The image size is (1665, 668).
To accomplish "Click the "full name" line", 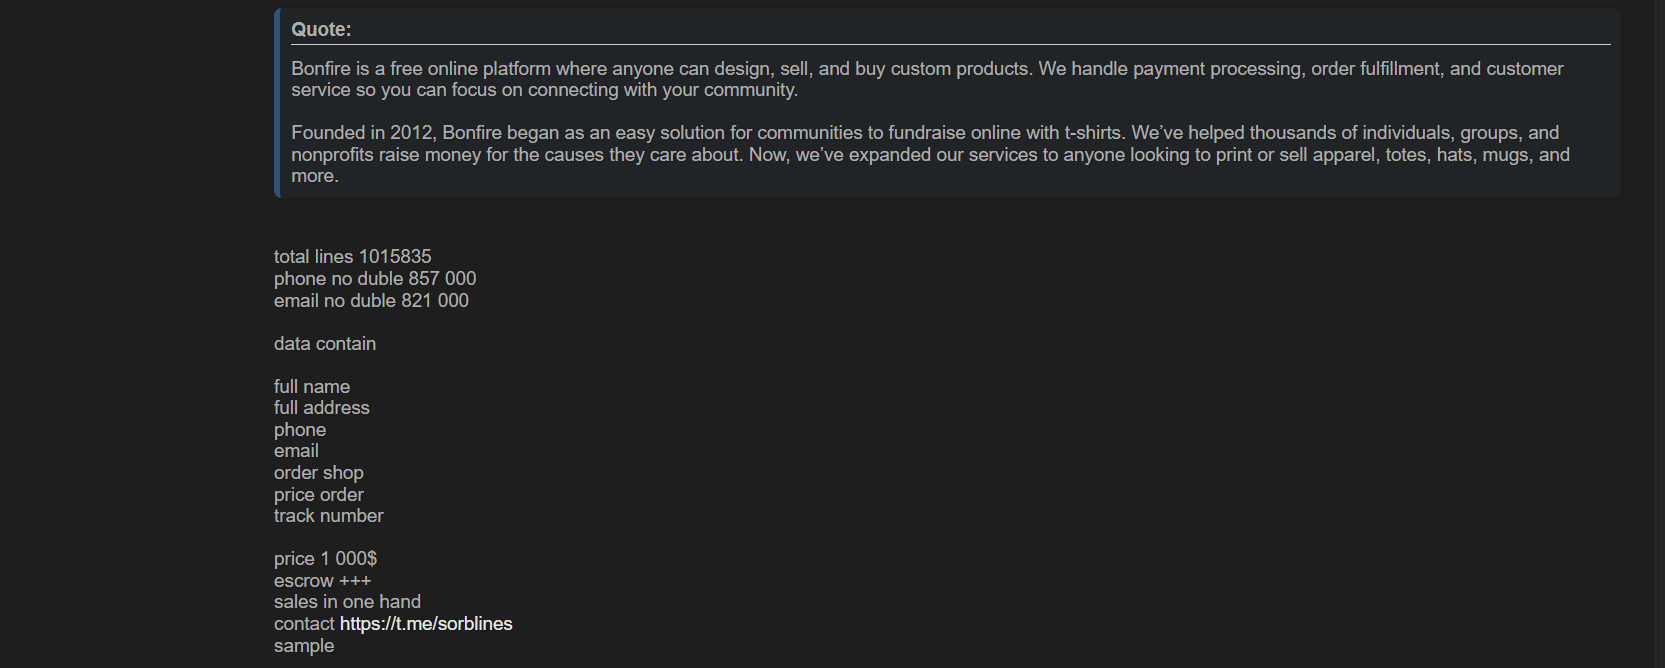I will [x=312, y=387].
